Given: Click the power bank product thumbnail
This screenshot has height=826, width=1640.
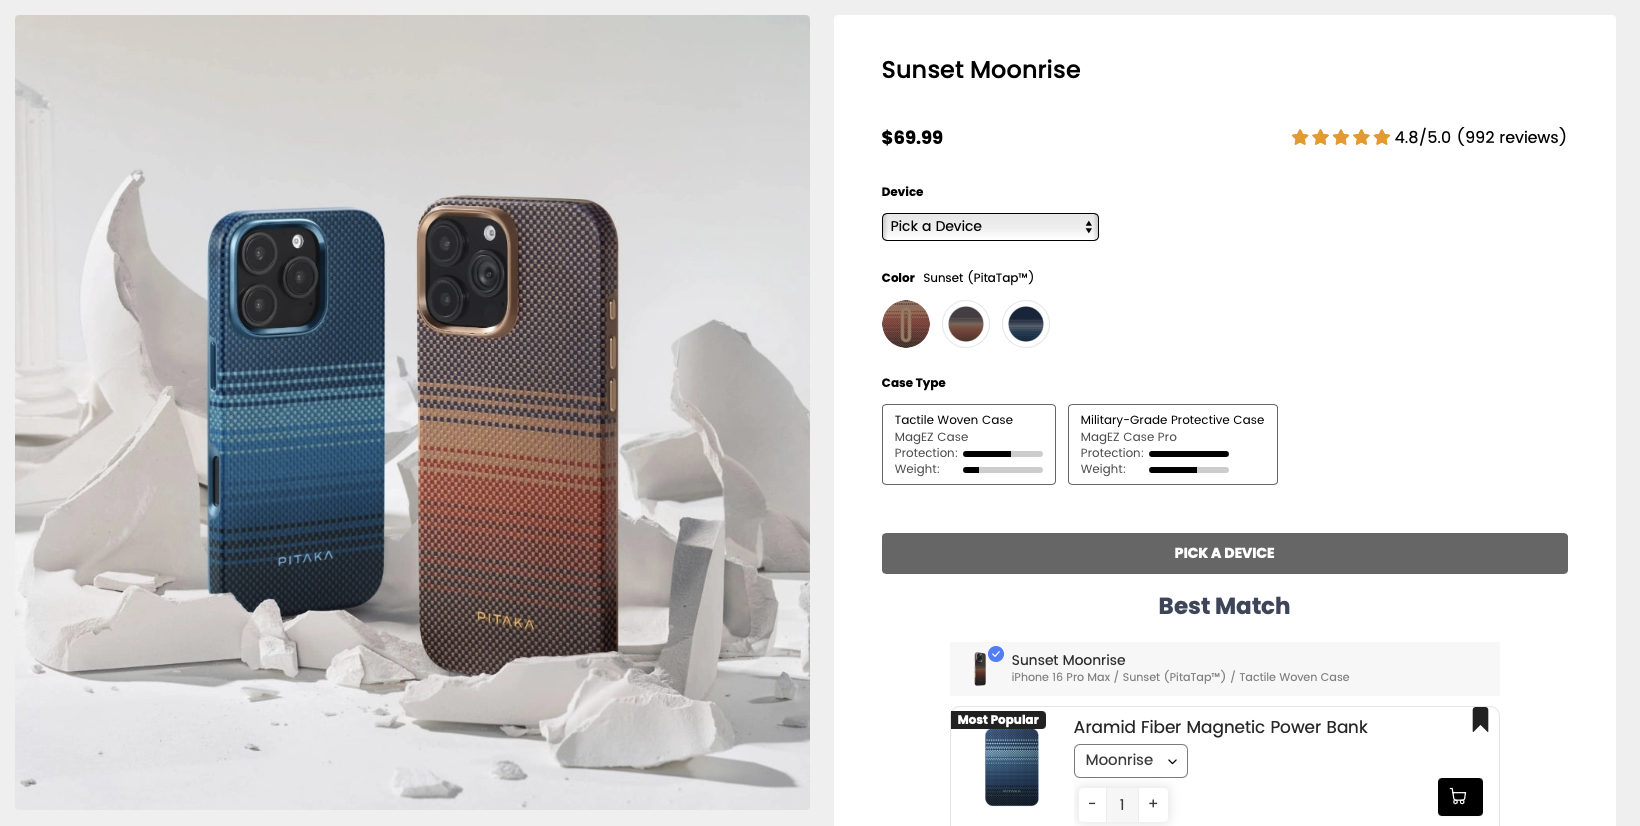Looking at the screenshot, I should click(x=1012, y=767).
